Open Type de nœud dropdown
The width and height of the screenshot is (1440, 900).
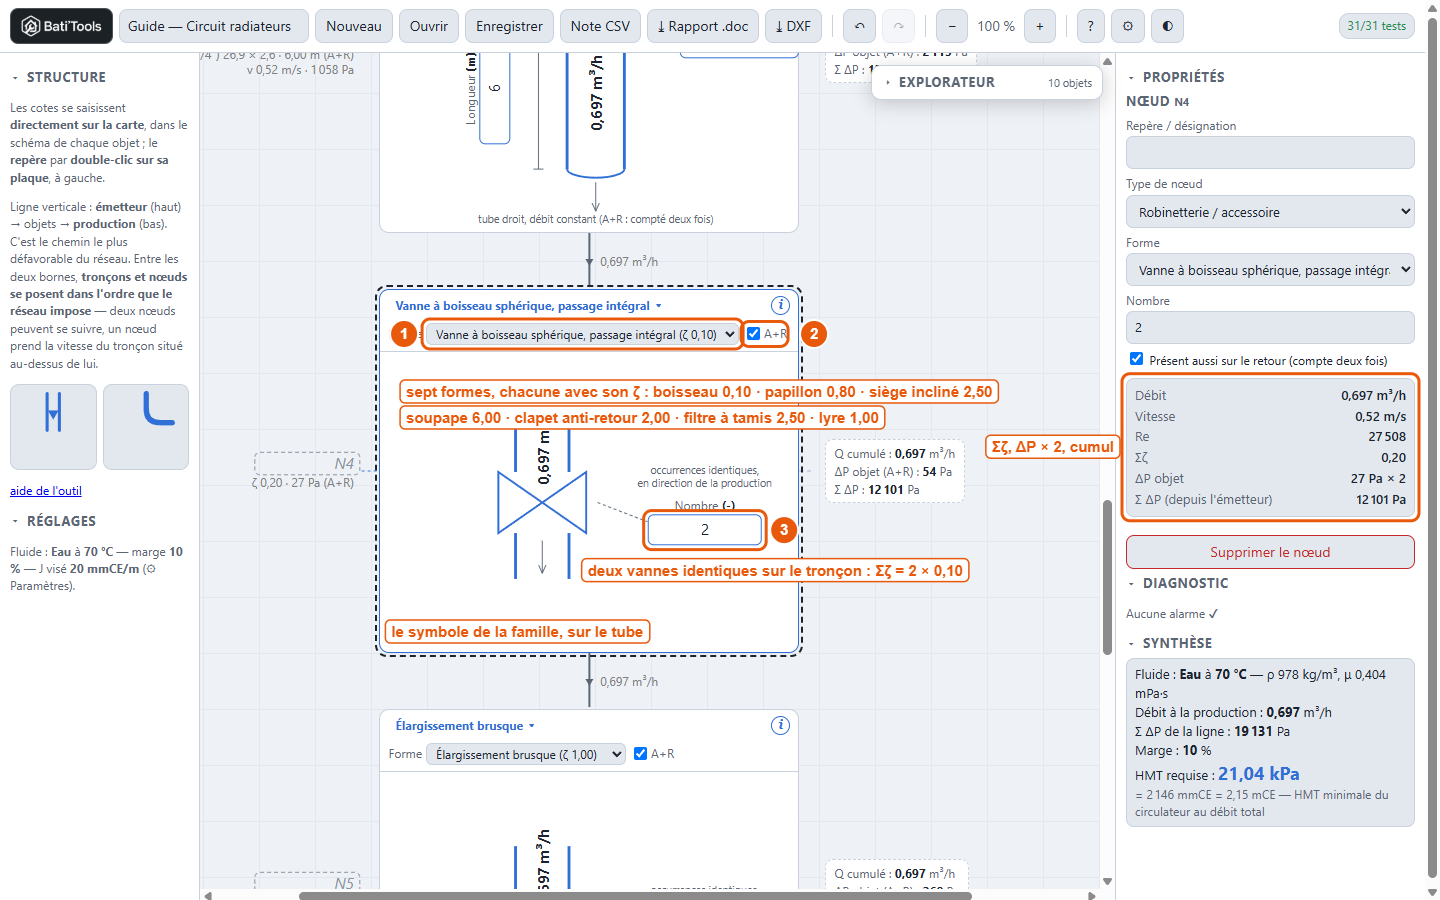[x=1270, y=212]
